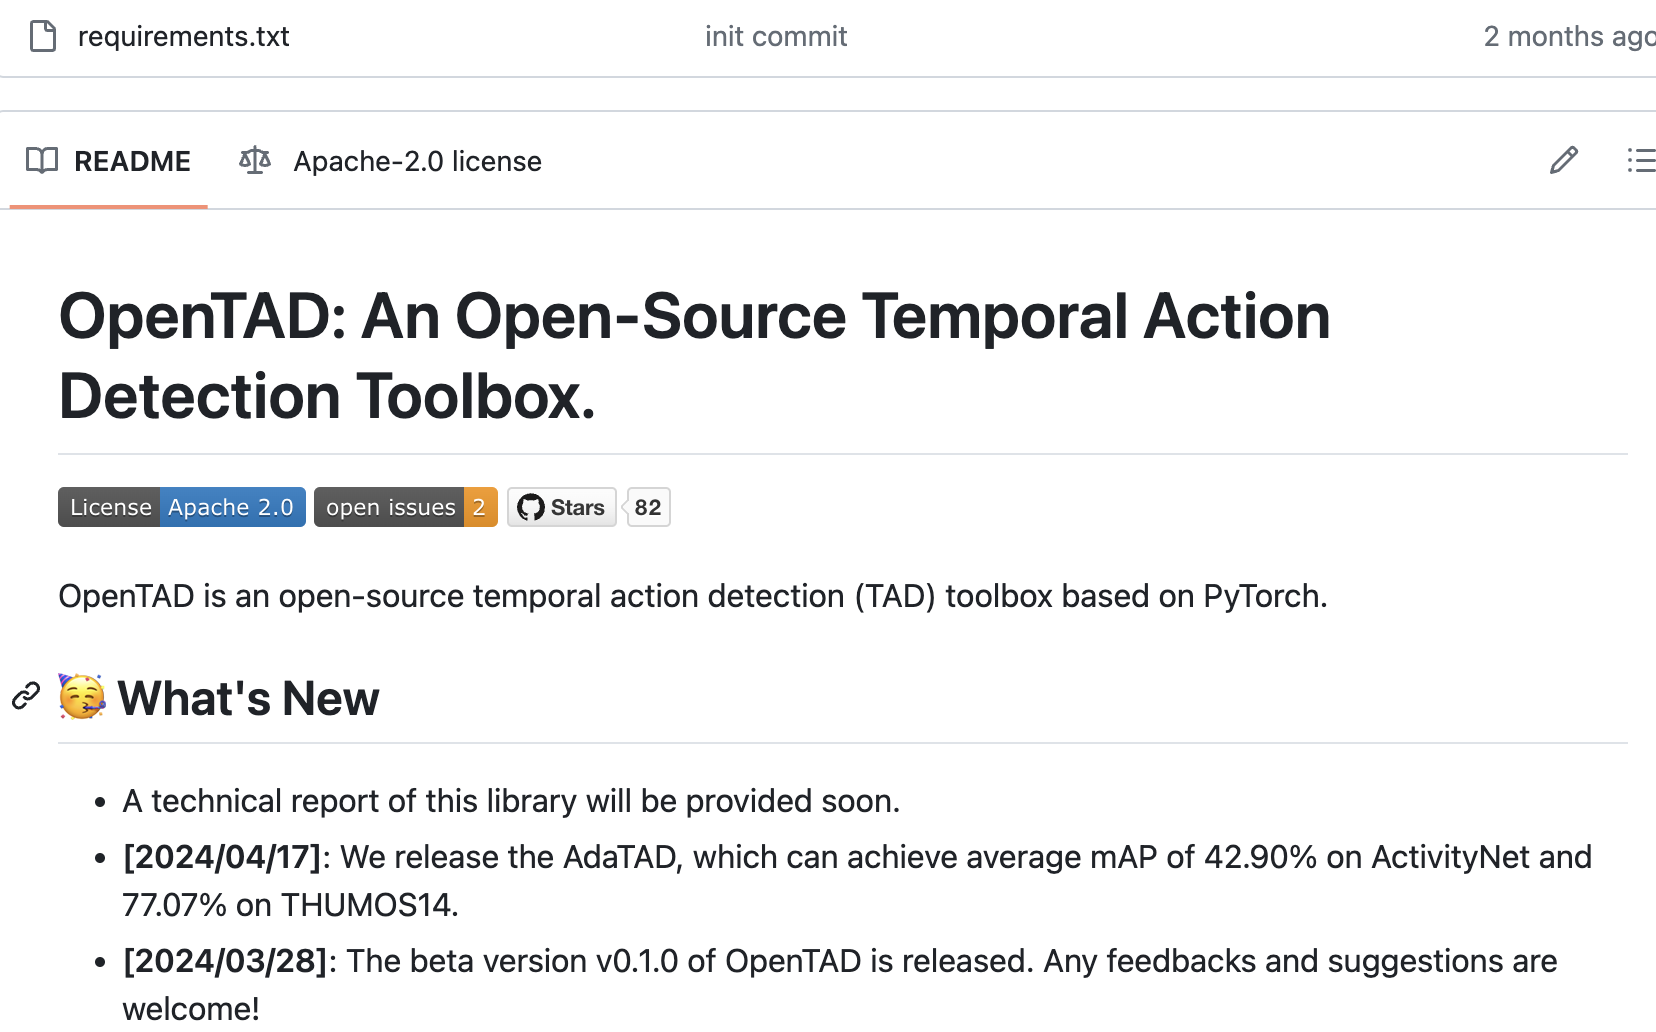Screen dimensions: 1656x1032
Task: Click the License Apache 2.0 badge
Action: (x=182, y=507)
